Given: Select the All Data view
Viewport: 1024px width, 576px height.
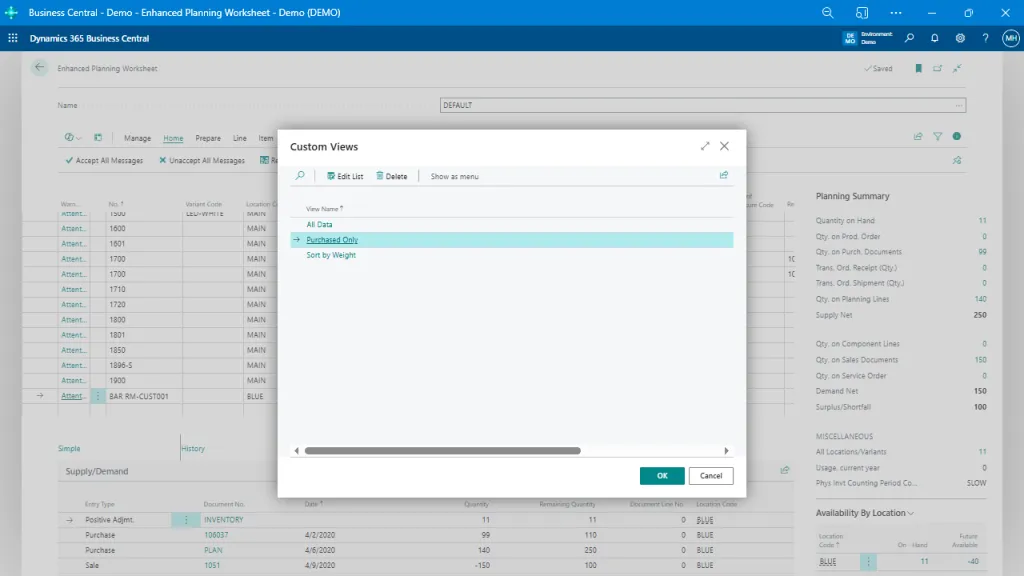Looking at the screenshot, I should 321,224.
